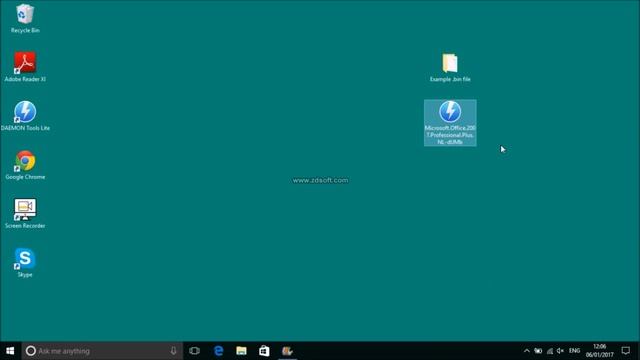This screenshot has height=360, width=640.
Task: Select the Adobe Reader XI shortcut
Action: click(25, 67)
